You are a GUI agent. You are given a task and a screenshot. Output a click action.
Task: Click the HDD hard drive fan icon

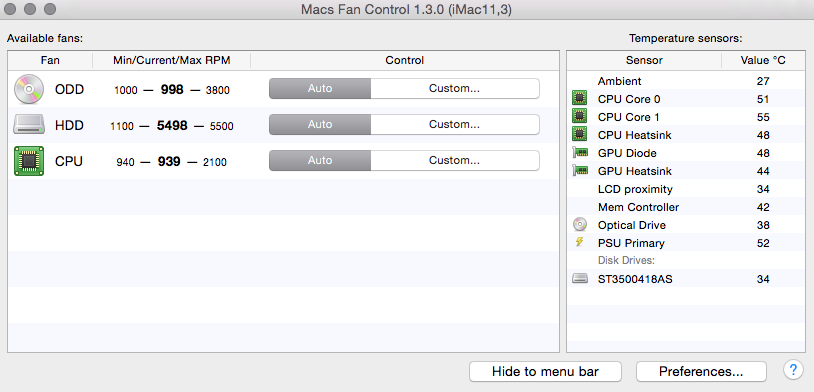29,126
